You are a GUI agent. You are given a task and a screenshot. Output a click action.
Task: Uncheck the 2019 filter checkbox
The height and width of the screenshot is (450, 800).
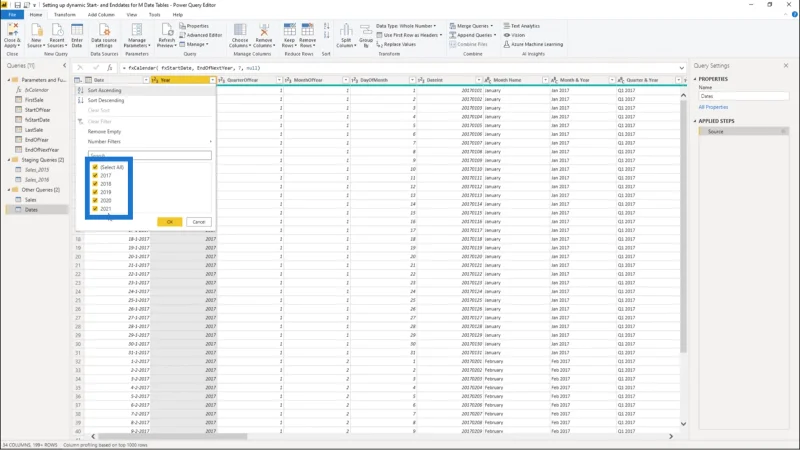(x=95, y=192)
